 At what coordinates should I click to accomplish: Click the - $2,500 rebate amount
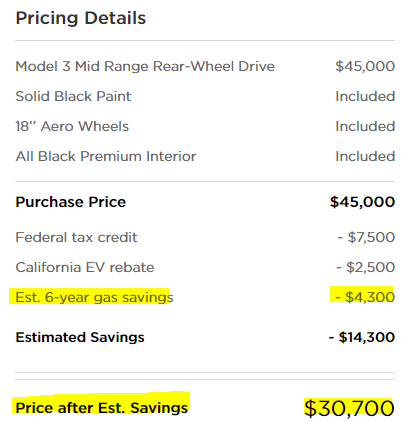coord(366,267)
